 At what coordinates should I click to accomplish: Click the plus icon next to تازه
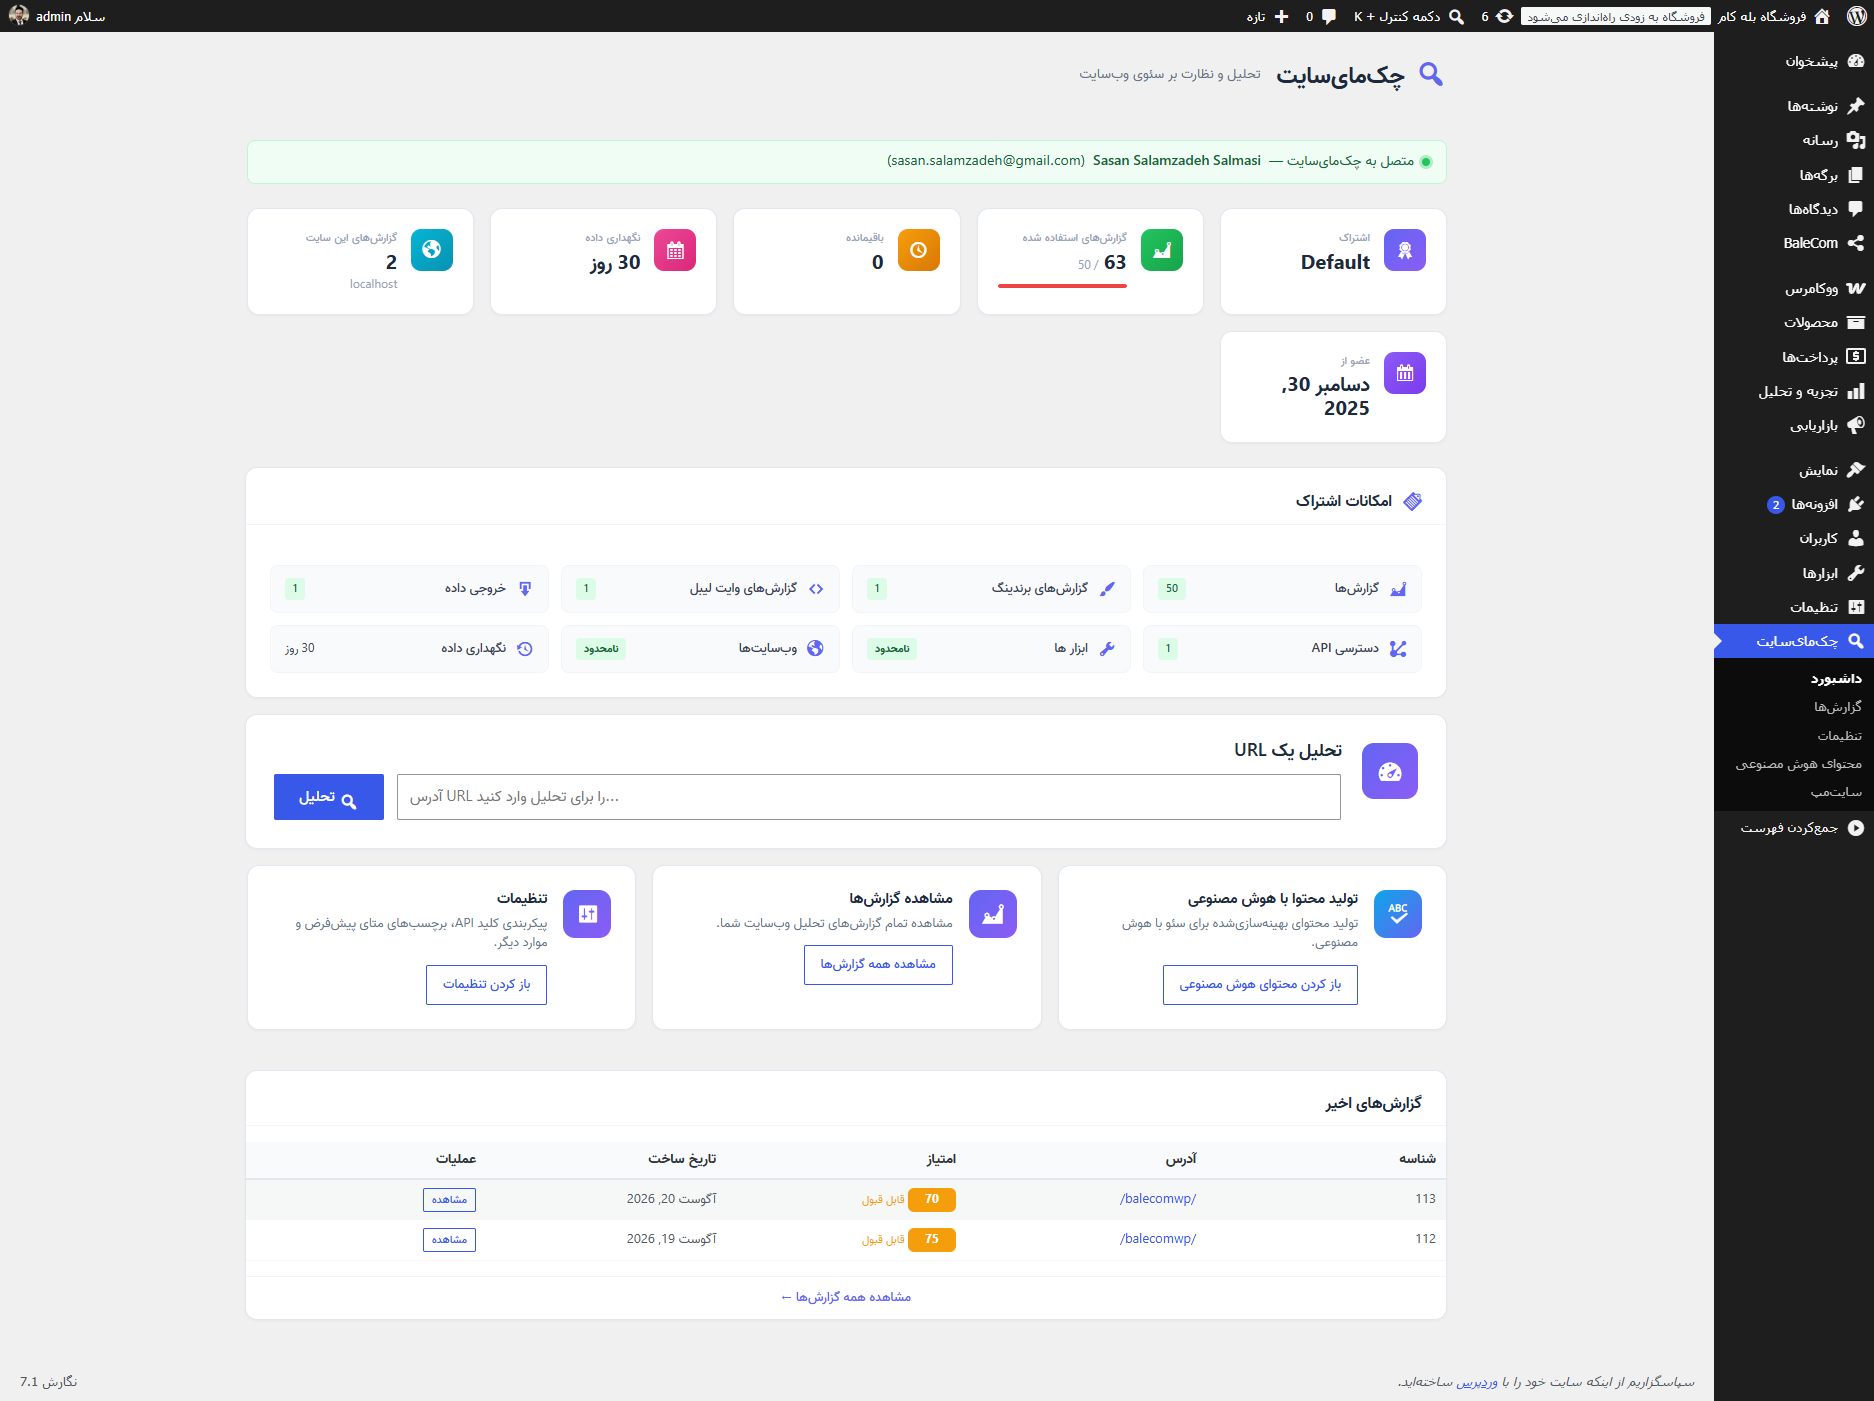1281,16
